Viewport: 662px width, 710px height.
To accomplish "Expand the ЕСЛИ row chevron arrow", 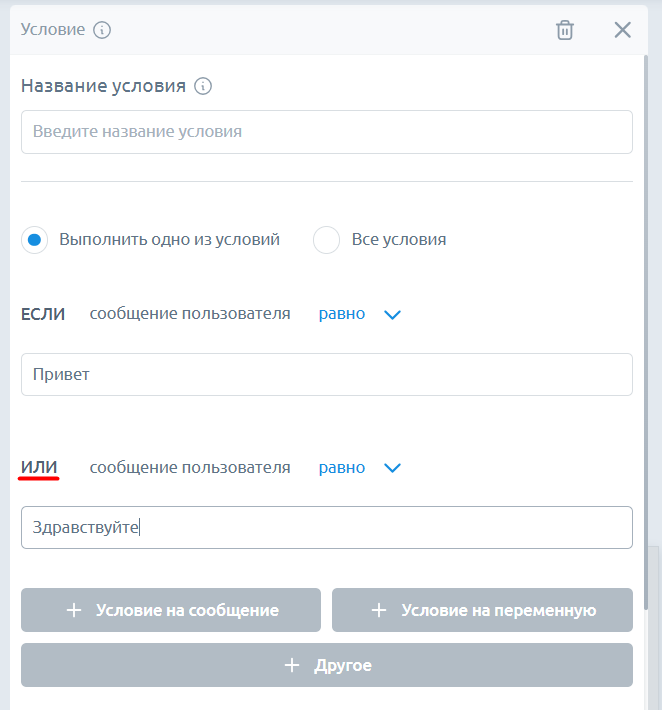I will [393, 314].
